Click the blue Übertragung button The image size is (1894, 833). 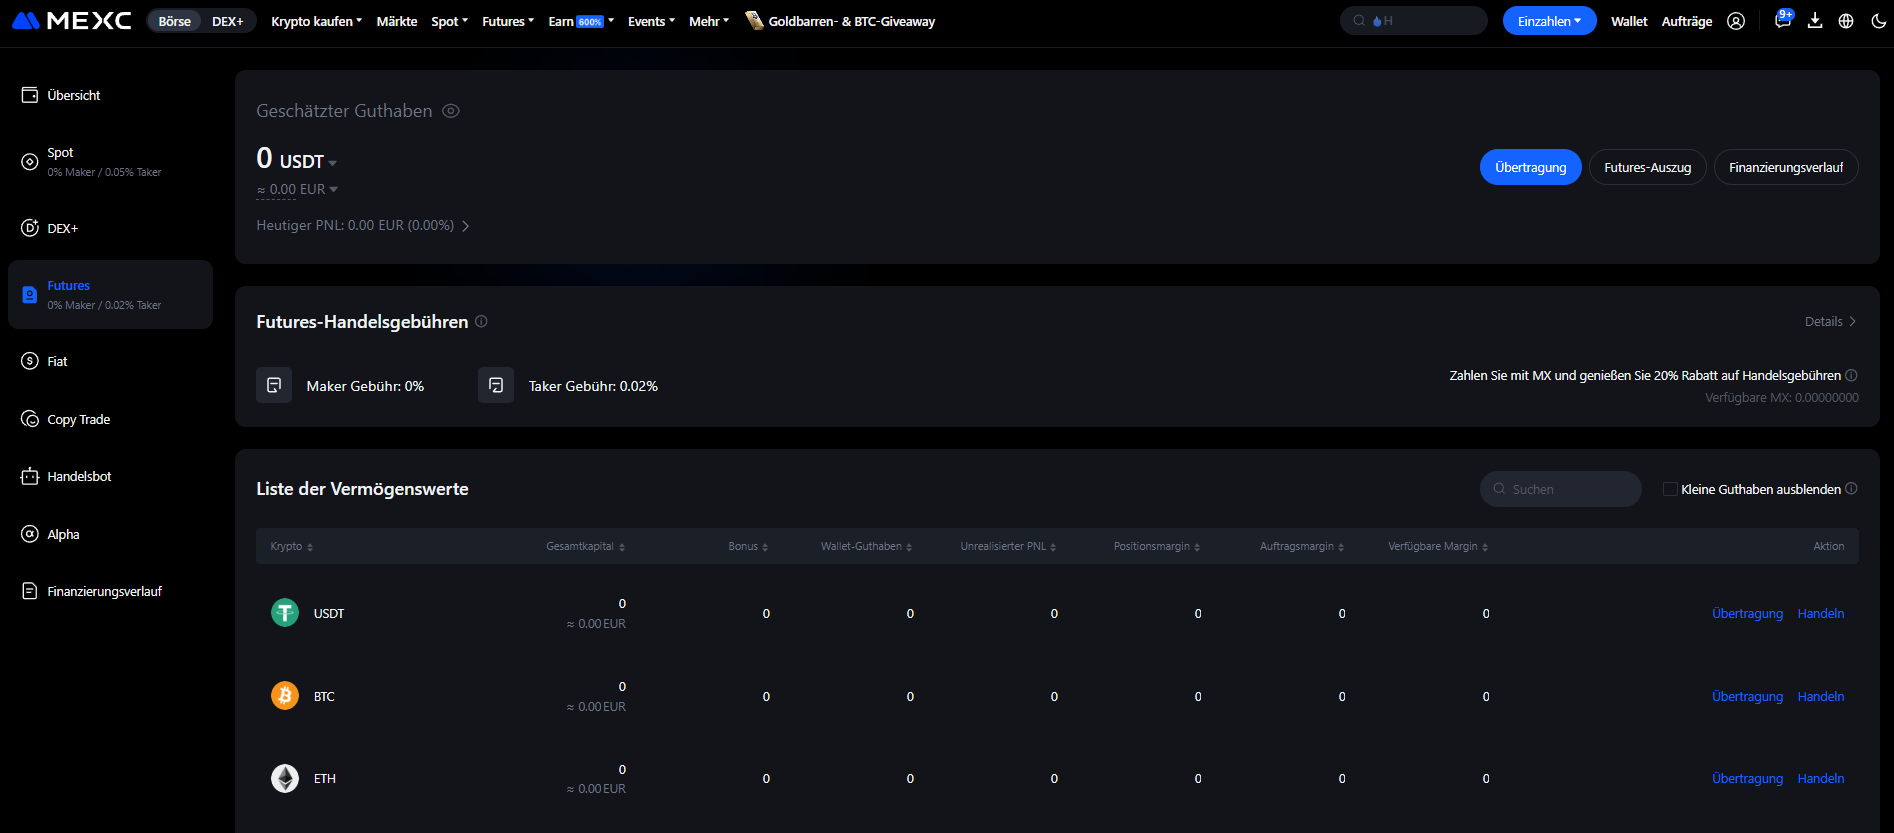click(x=1530, y=167)
